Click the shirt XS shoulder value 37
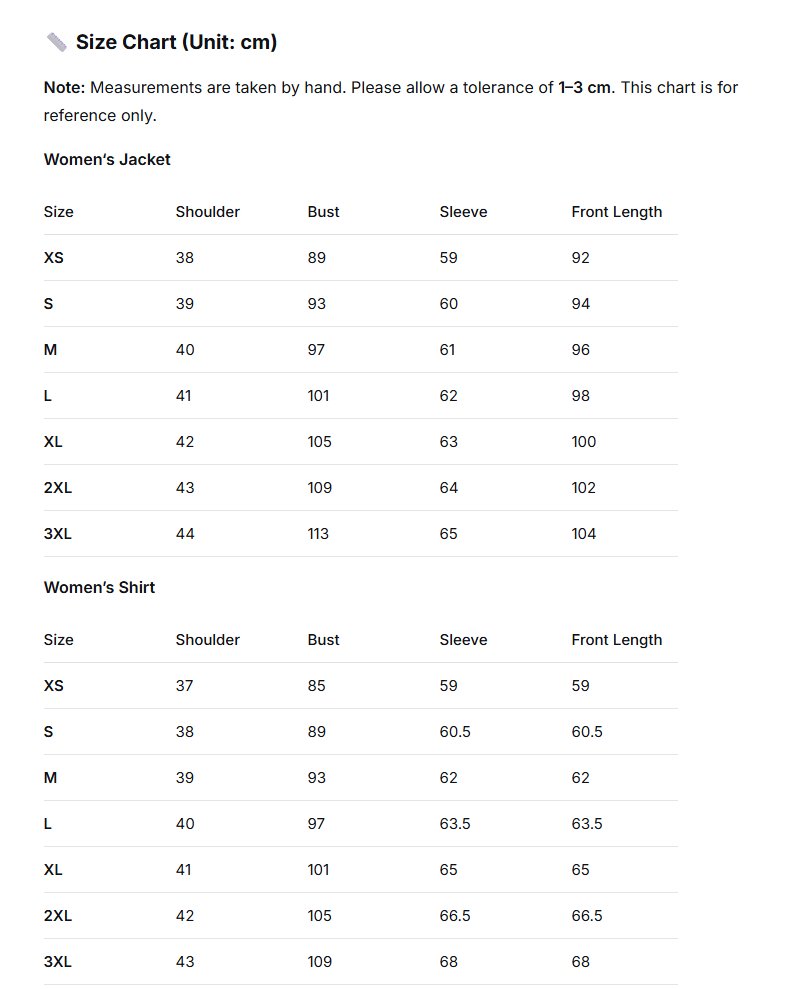785x989 pixels. 184,686
